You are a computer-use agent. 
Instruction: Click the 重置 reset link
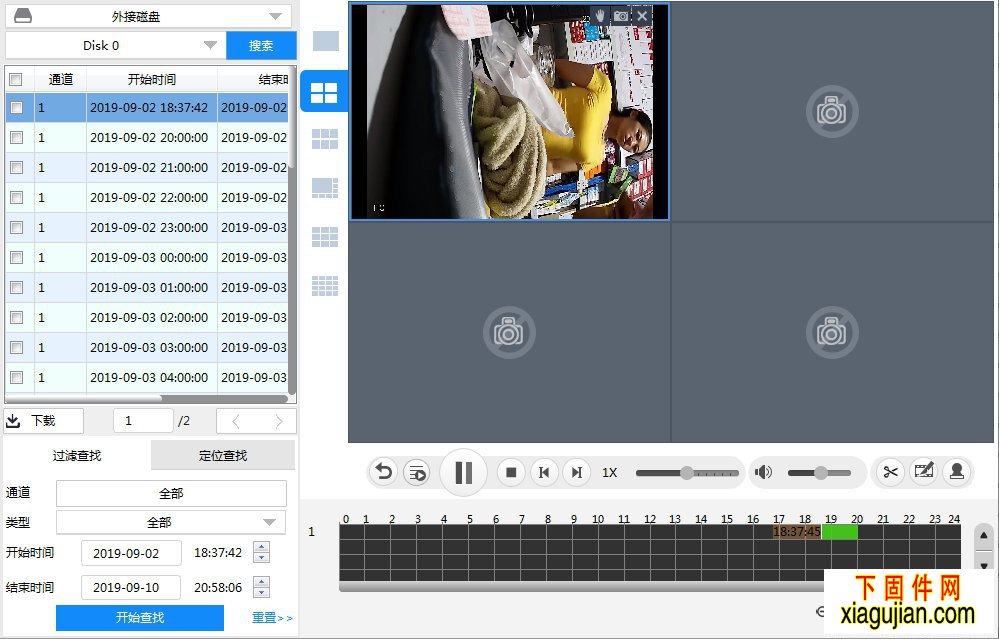(x=272, y=617)
